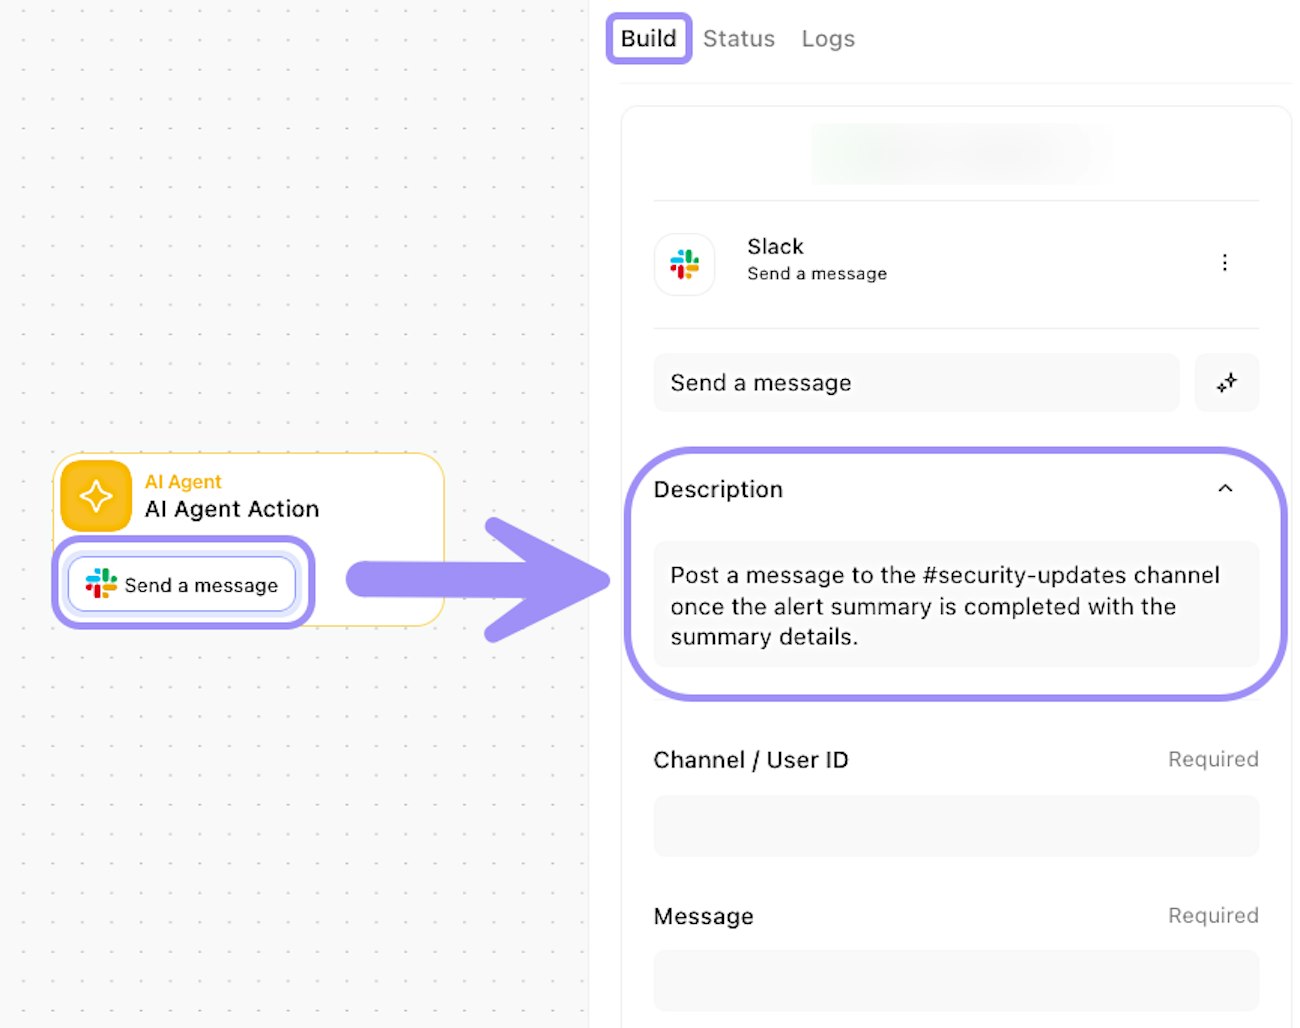Select the AI Agent Action node title
1300x1028 pixels.
point(232,510)
